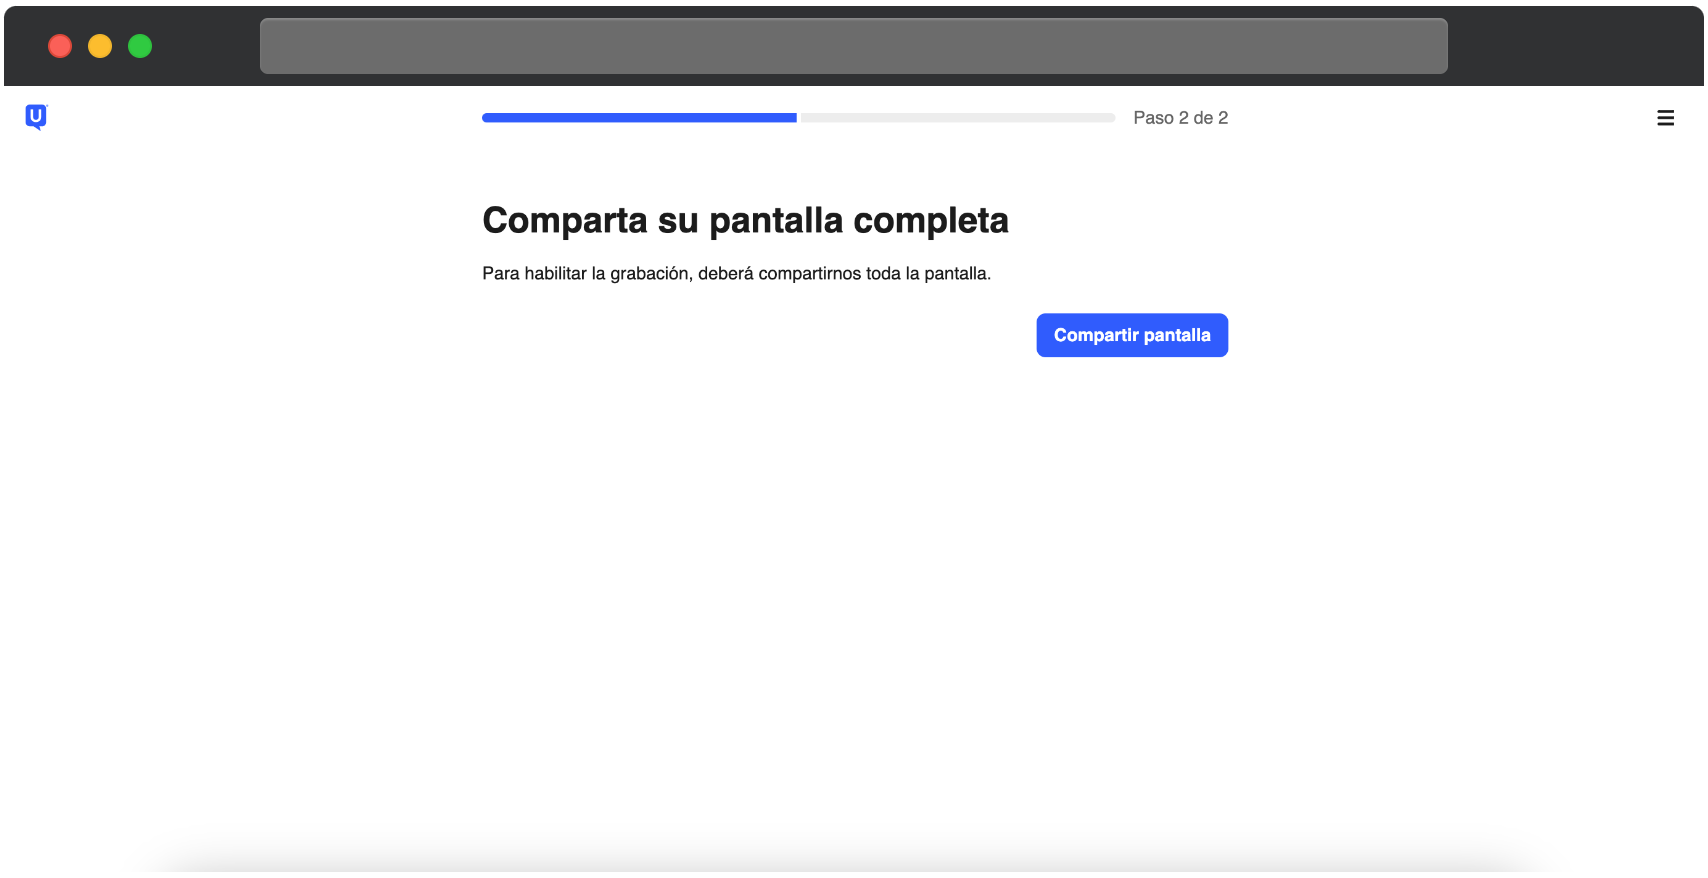Click the blue progress bar segment
The image size is (1708, 878).
click(x=639, y=118)
